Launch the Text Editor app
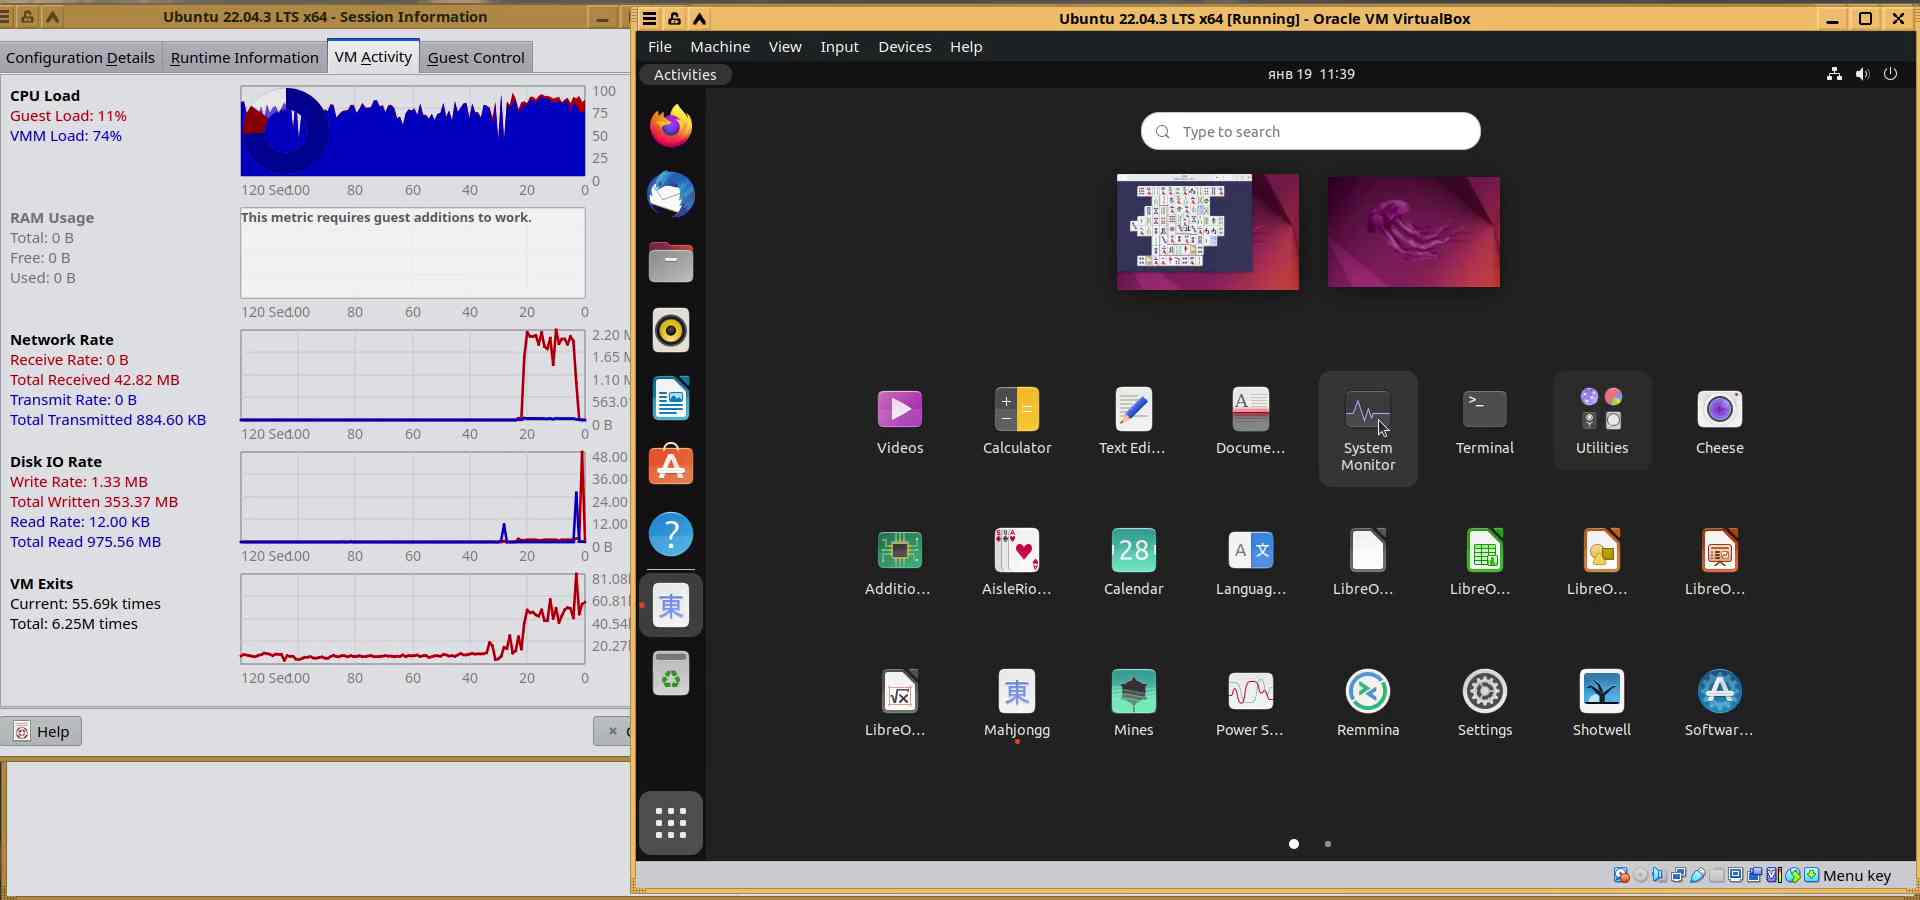Viewport: 1920px width, 900px height. coord(1133,421)
